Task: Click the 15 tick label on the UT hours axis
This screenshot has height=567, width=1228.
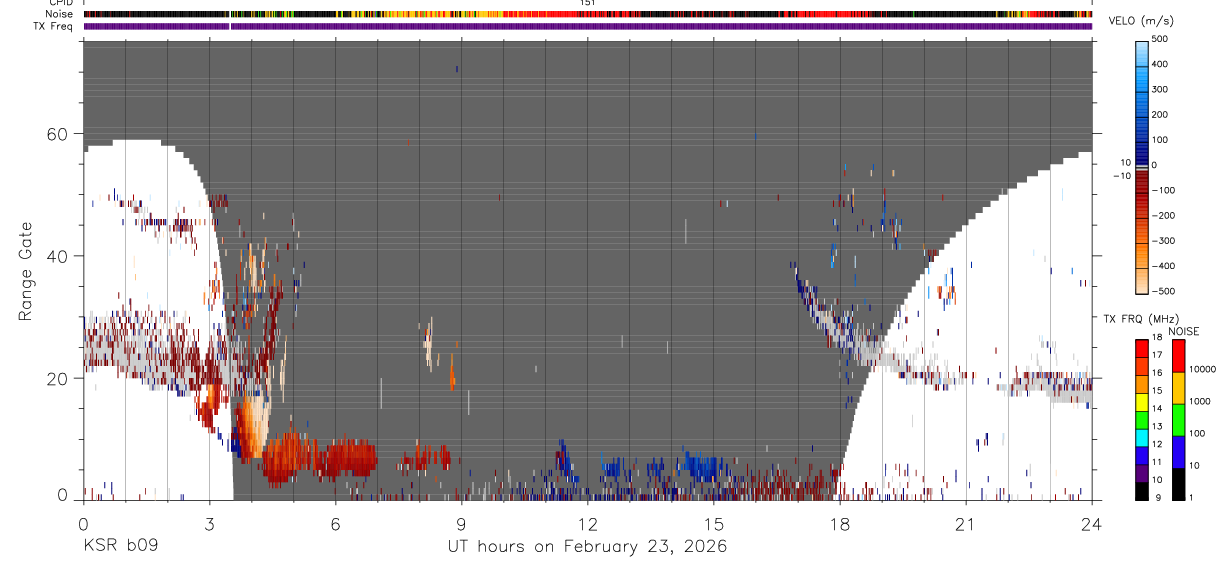Action: point(713,524)
